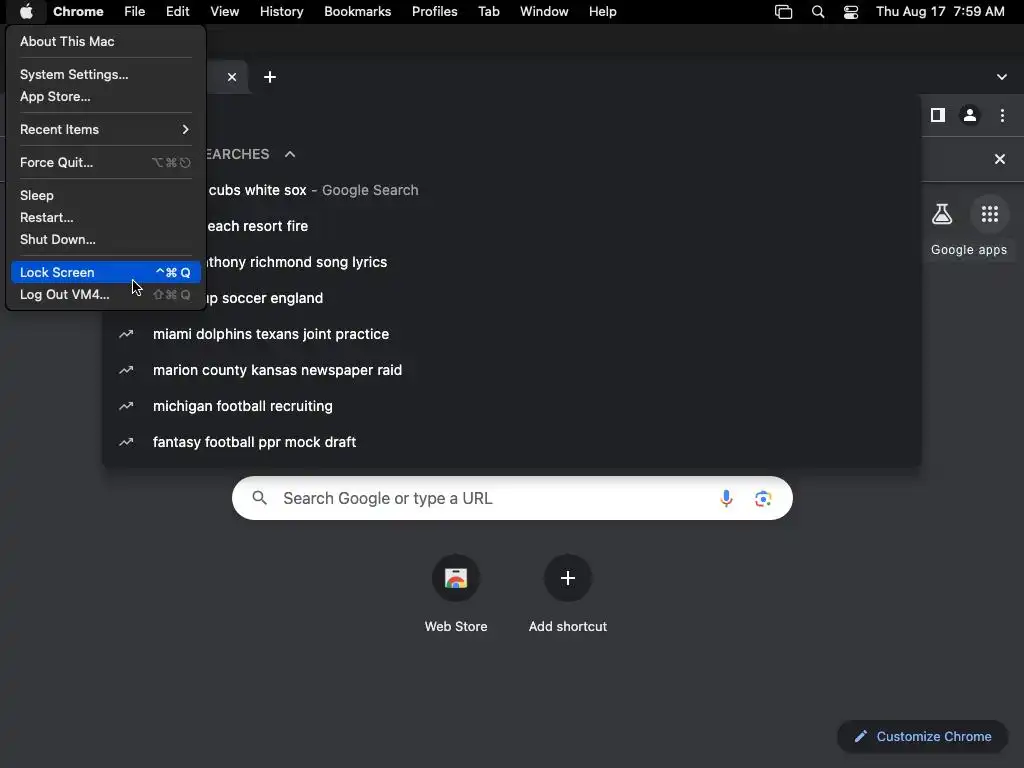The height and width of the screenshot is (768, 1024).
Task: Toggle Chrome side panel icon
Action: [x=938, y=116]
